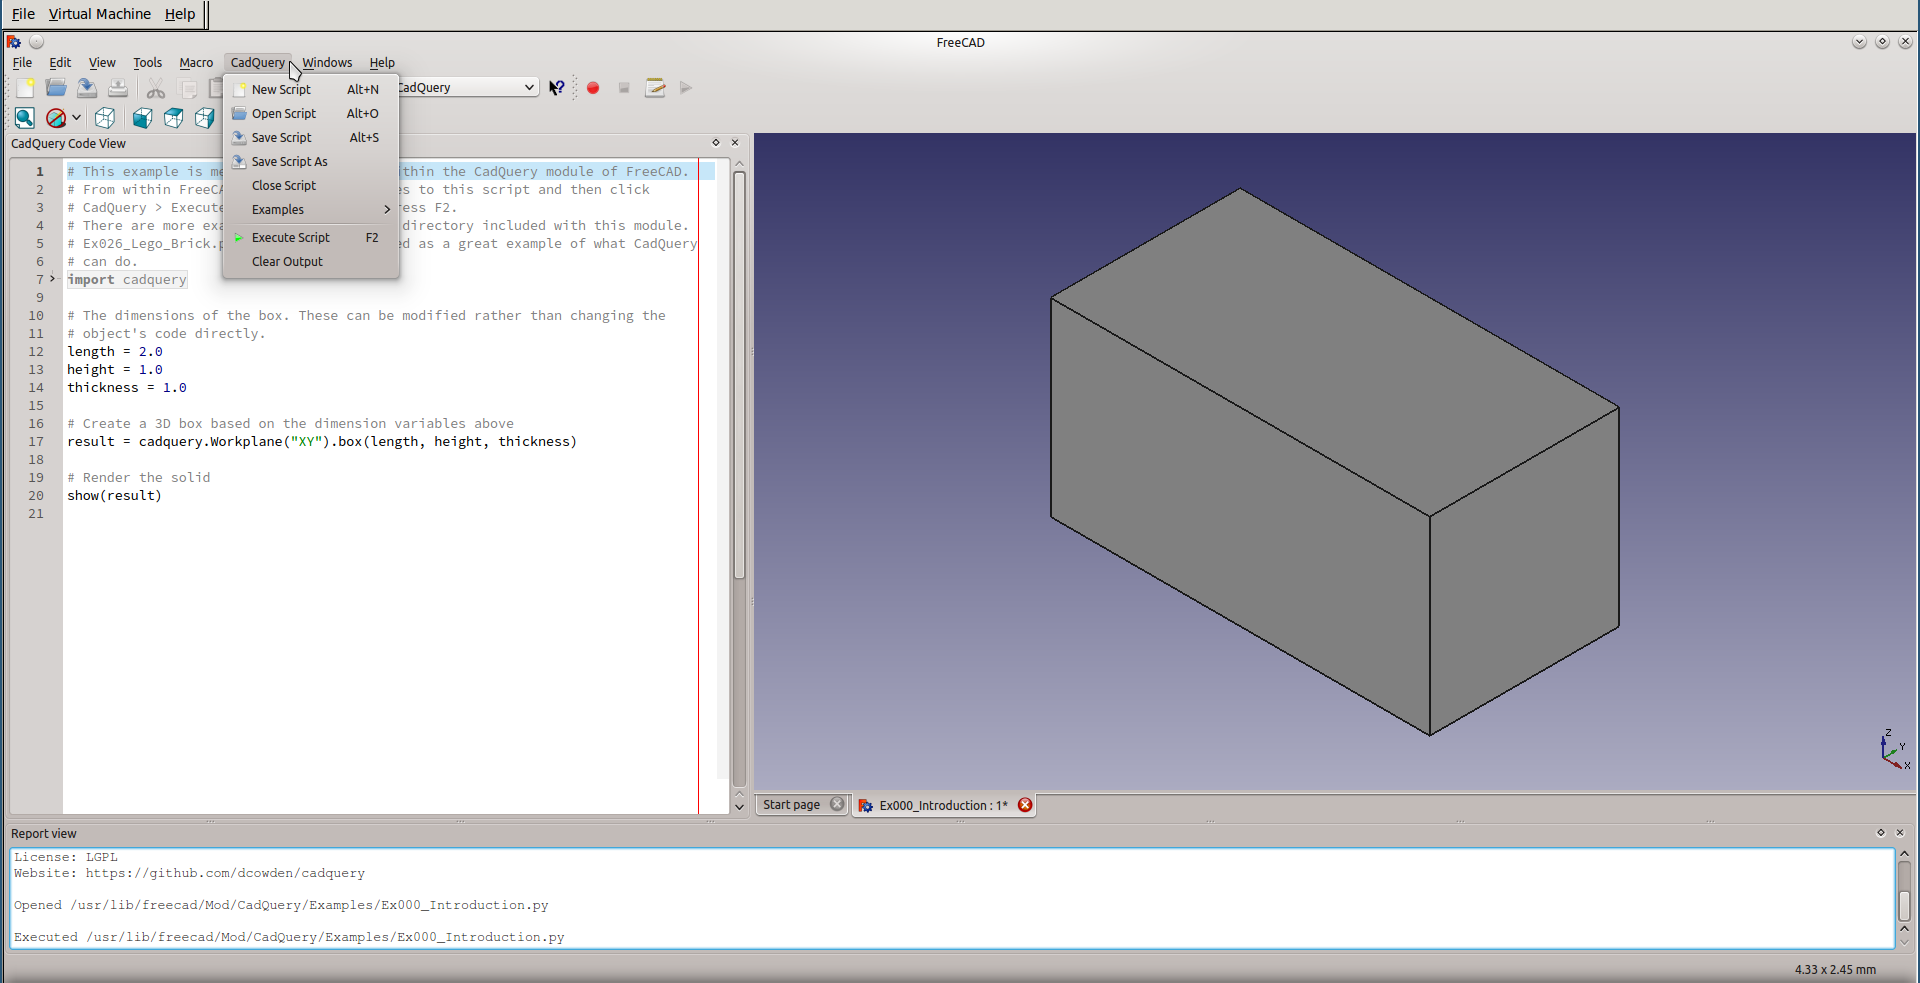
Task: Click 'import cadquery' code line
Action: click(x=127, y=279)
